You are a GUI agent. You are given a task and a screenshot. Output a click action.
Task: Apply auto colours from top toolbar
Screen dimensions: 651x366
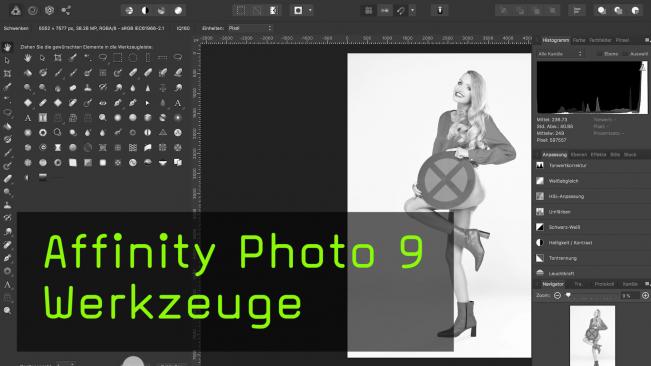162,10
